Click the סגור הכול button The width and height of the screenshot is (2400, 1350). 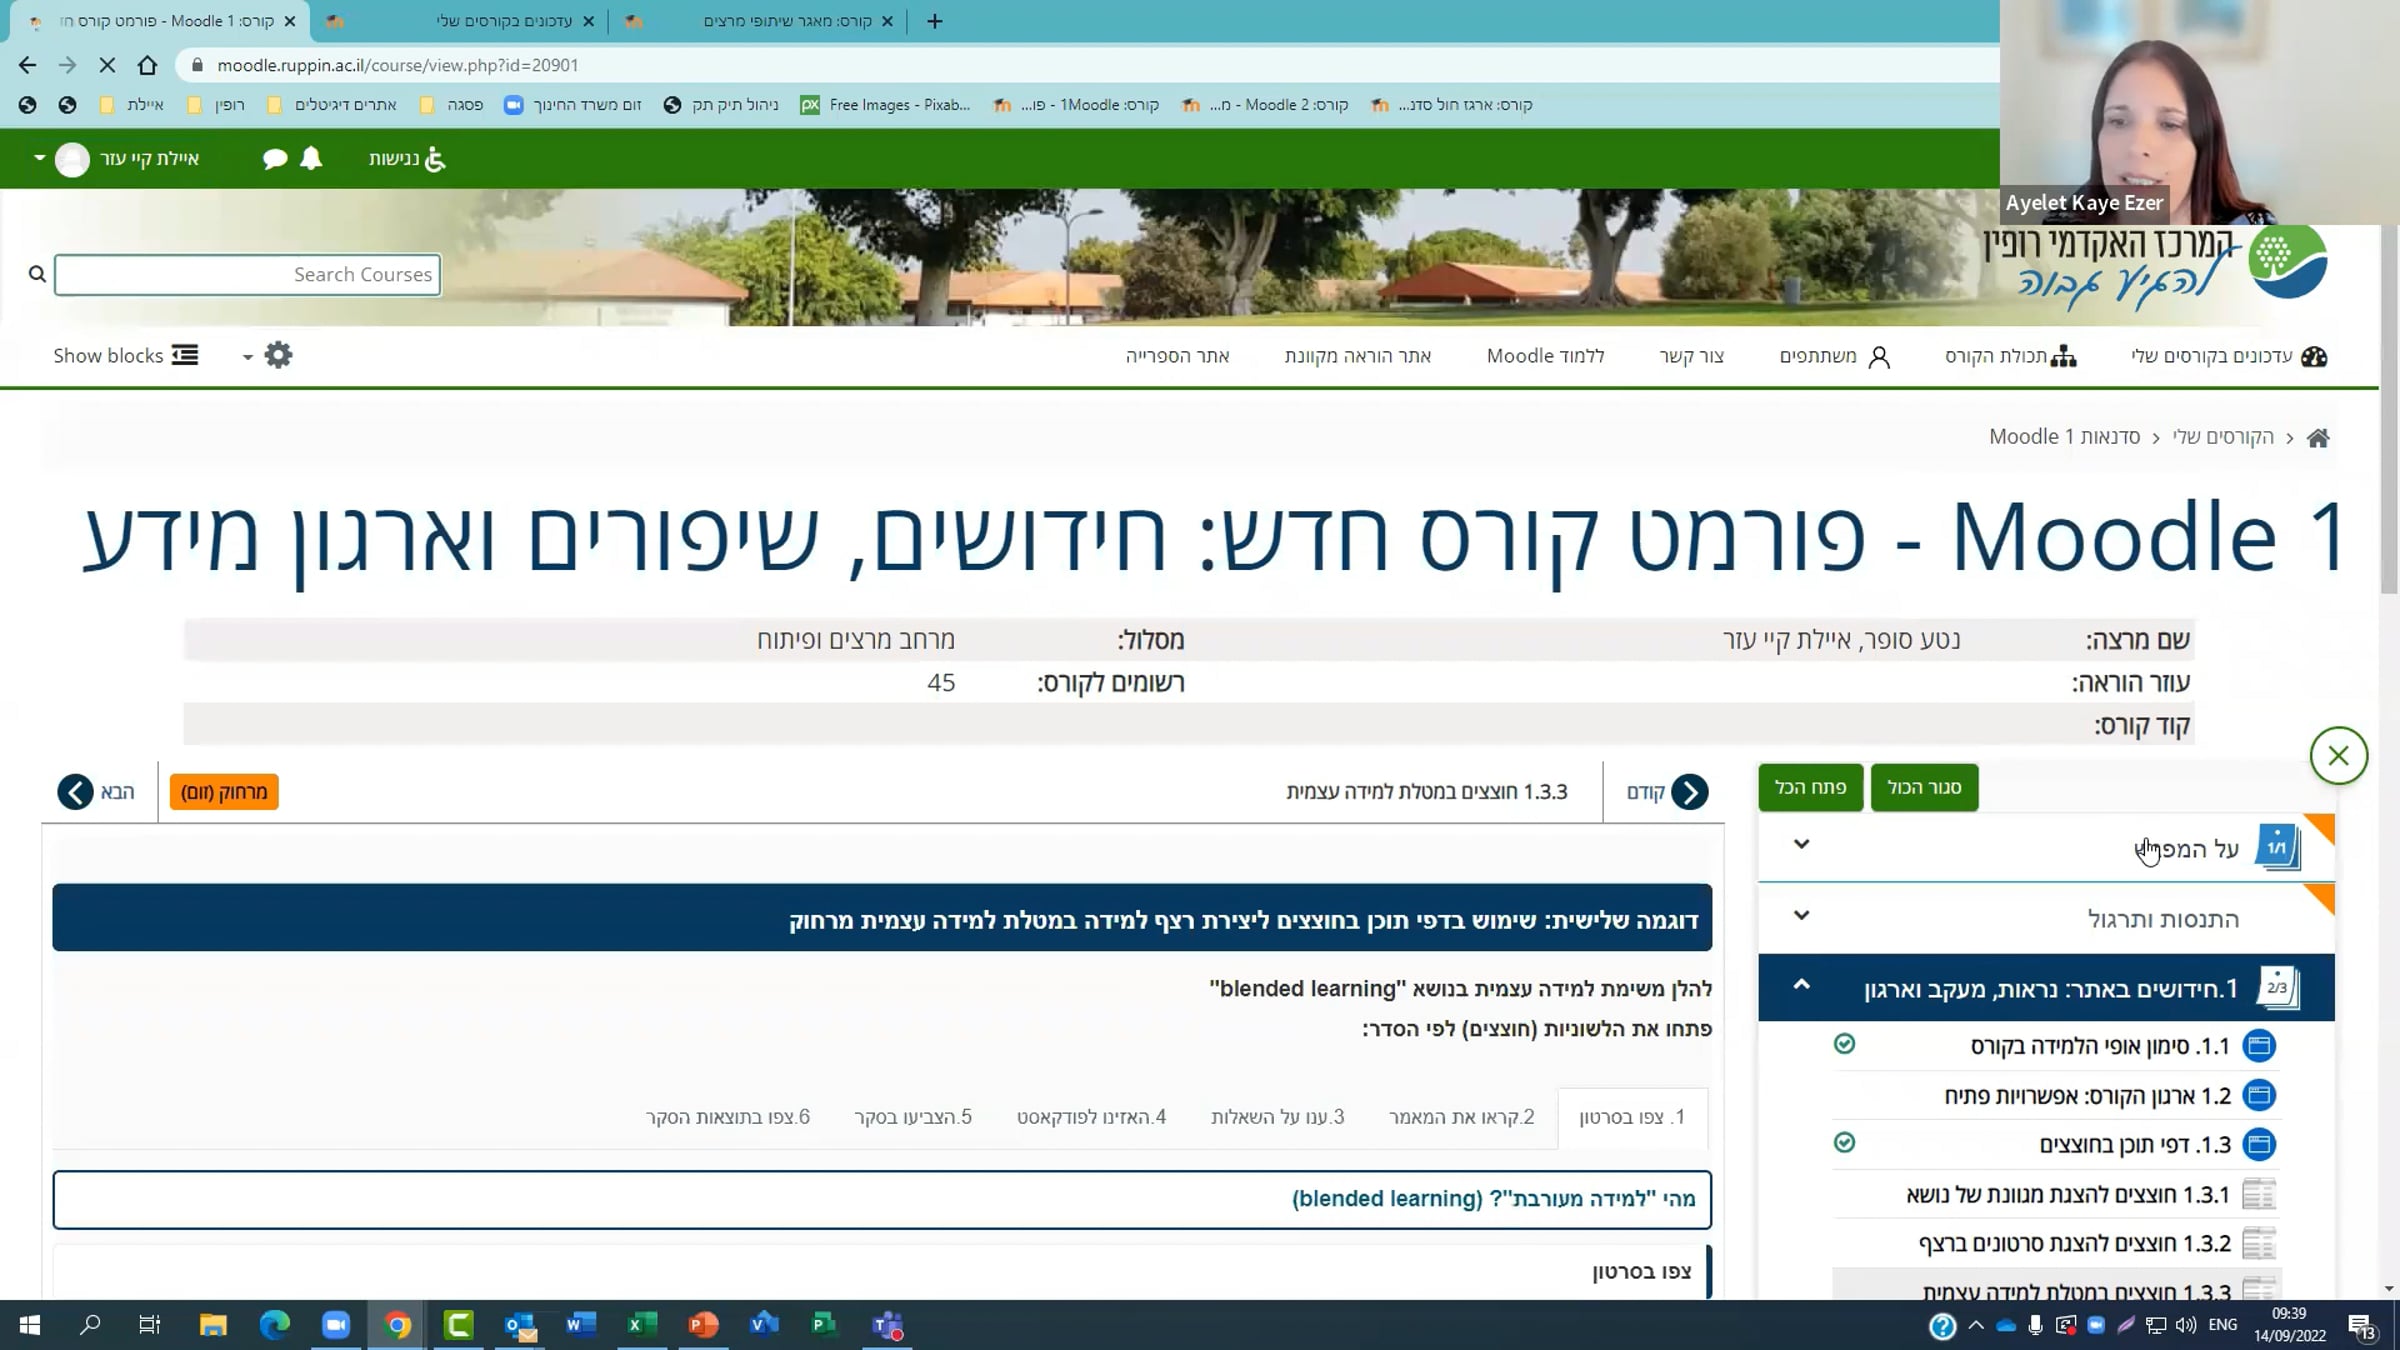point(1924,787)
